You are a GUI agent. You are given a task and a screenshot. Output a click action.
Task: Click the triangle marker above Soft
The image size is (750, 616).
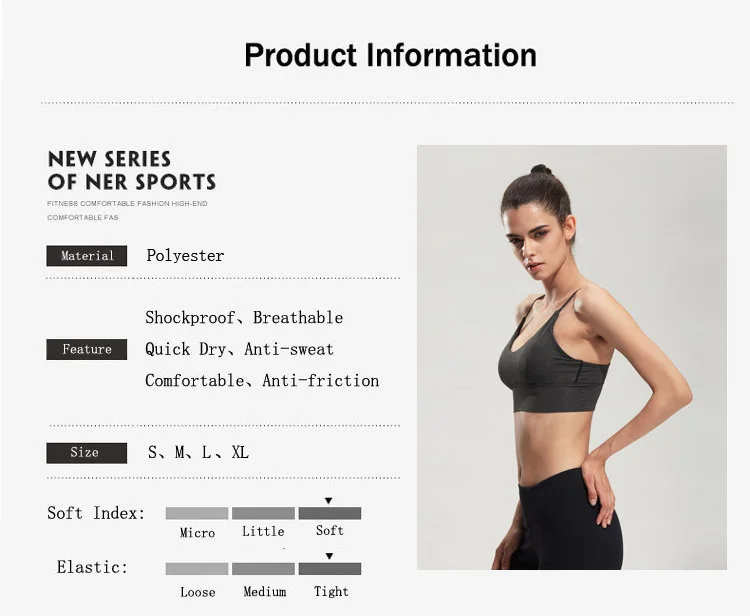pos(328,501)
